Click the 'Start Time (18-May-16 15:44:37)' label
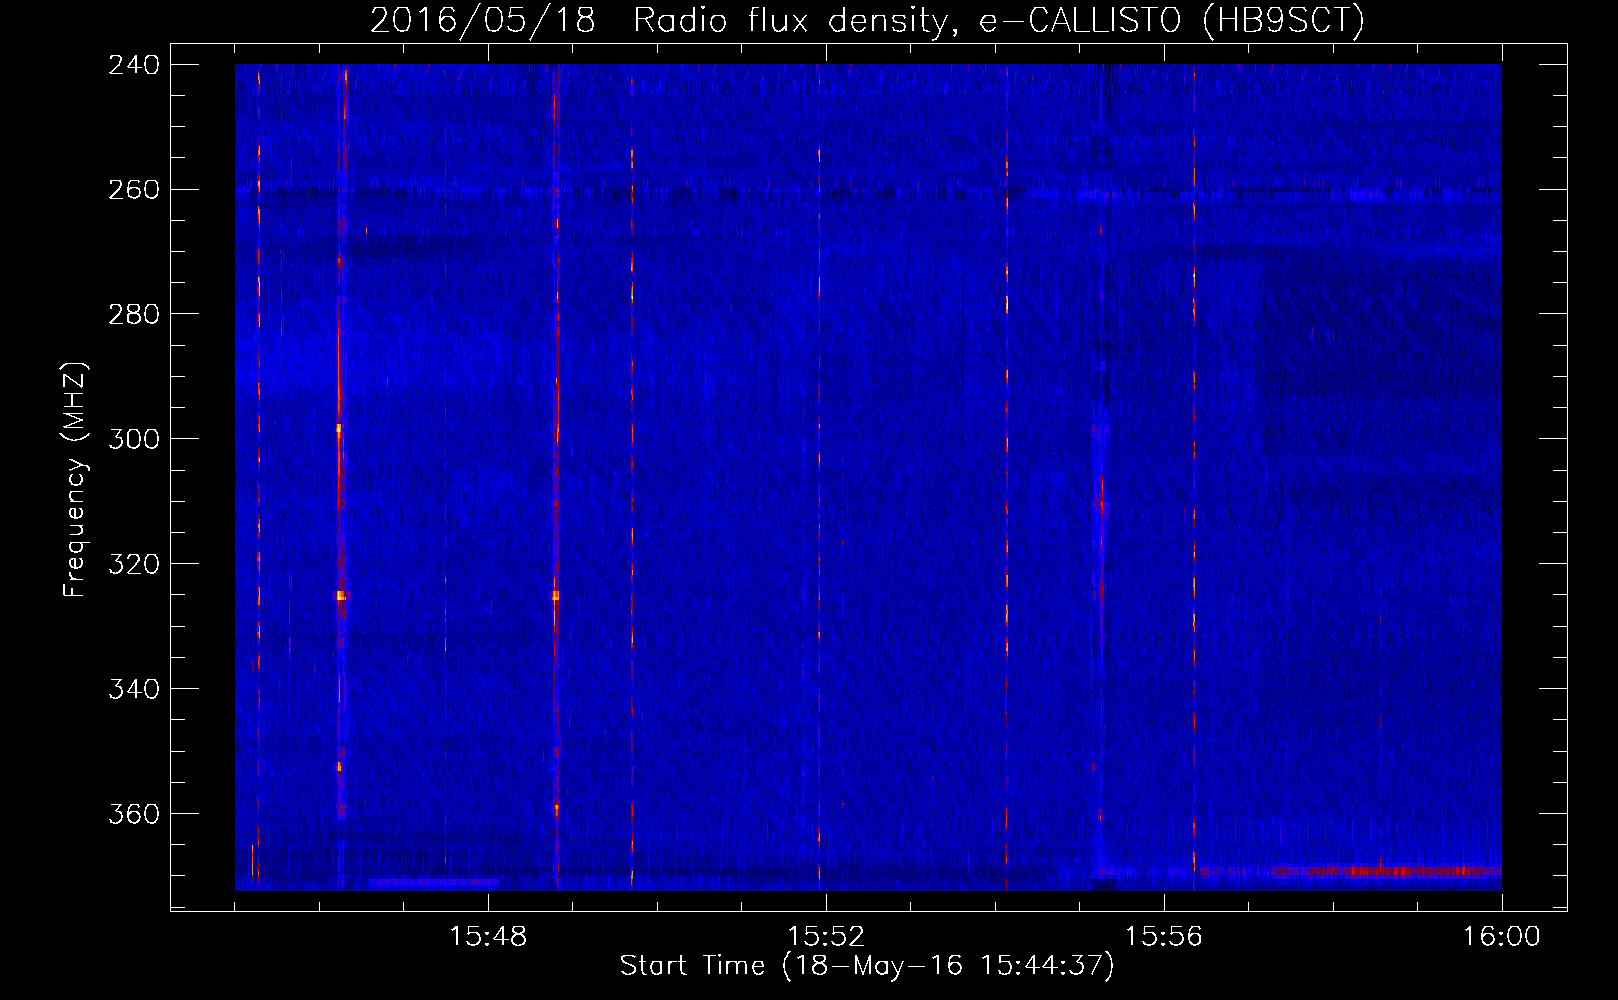 click(867, 966)
